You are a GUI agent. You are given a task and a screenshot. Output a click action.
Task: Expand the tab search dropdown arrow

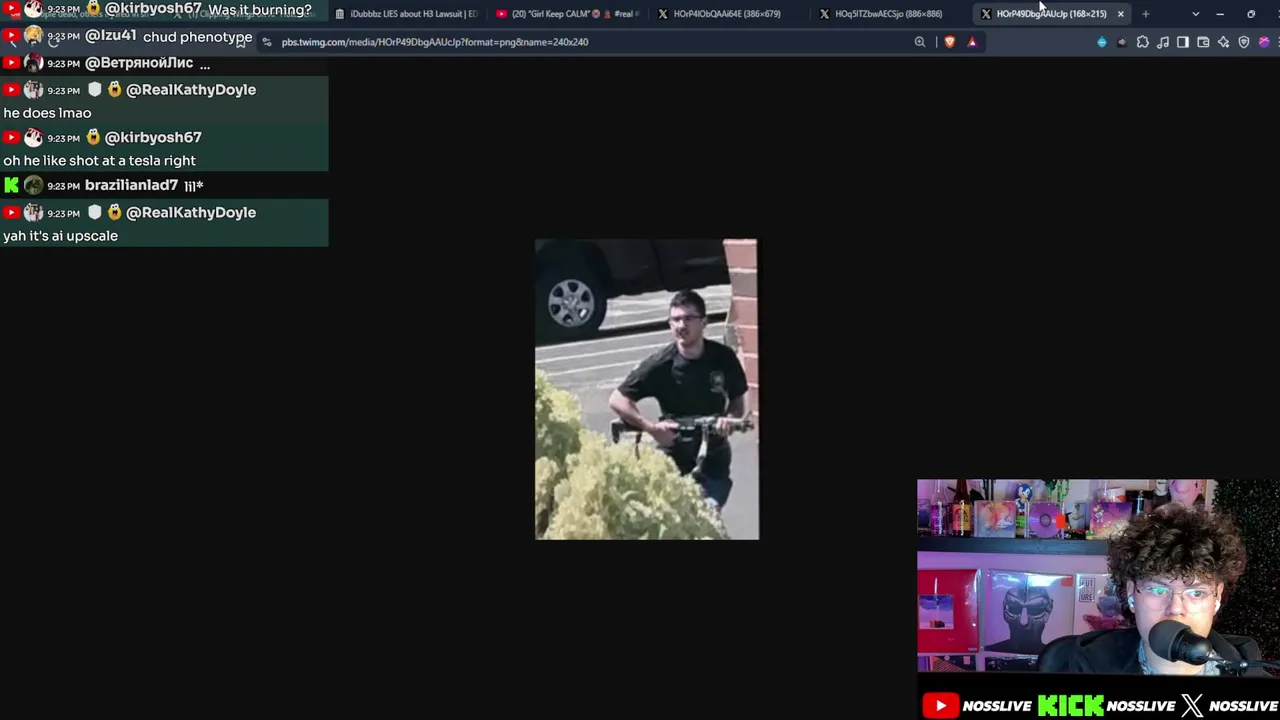[1195, 14]
